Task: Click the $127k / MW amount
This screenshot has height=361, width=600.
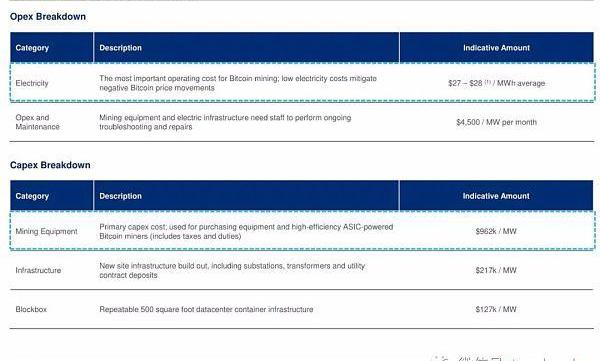Action: pos(496,309)
